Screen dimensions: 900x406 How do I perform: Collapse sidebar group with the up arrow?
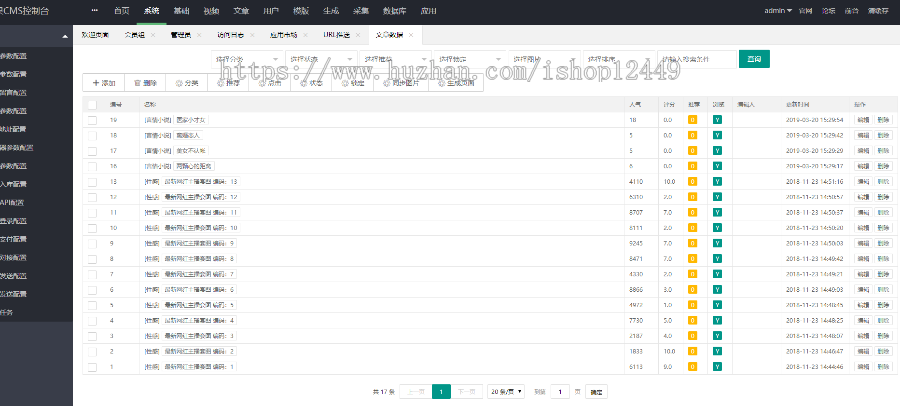pos(65,37)
